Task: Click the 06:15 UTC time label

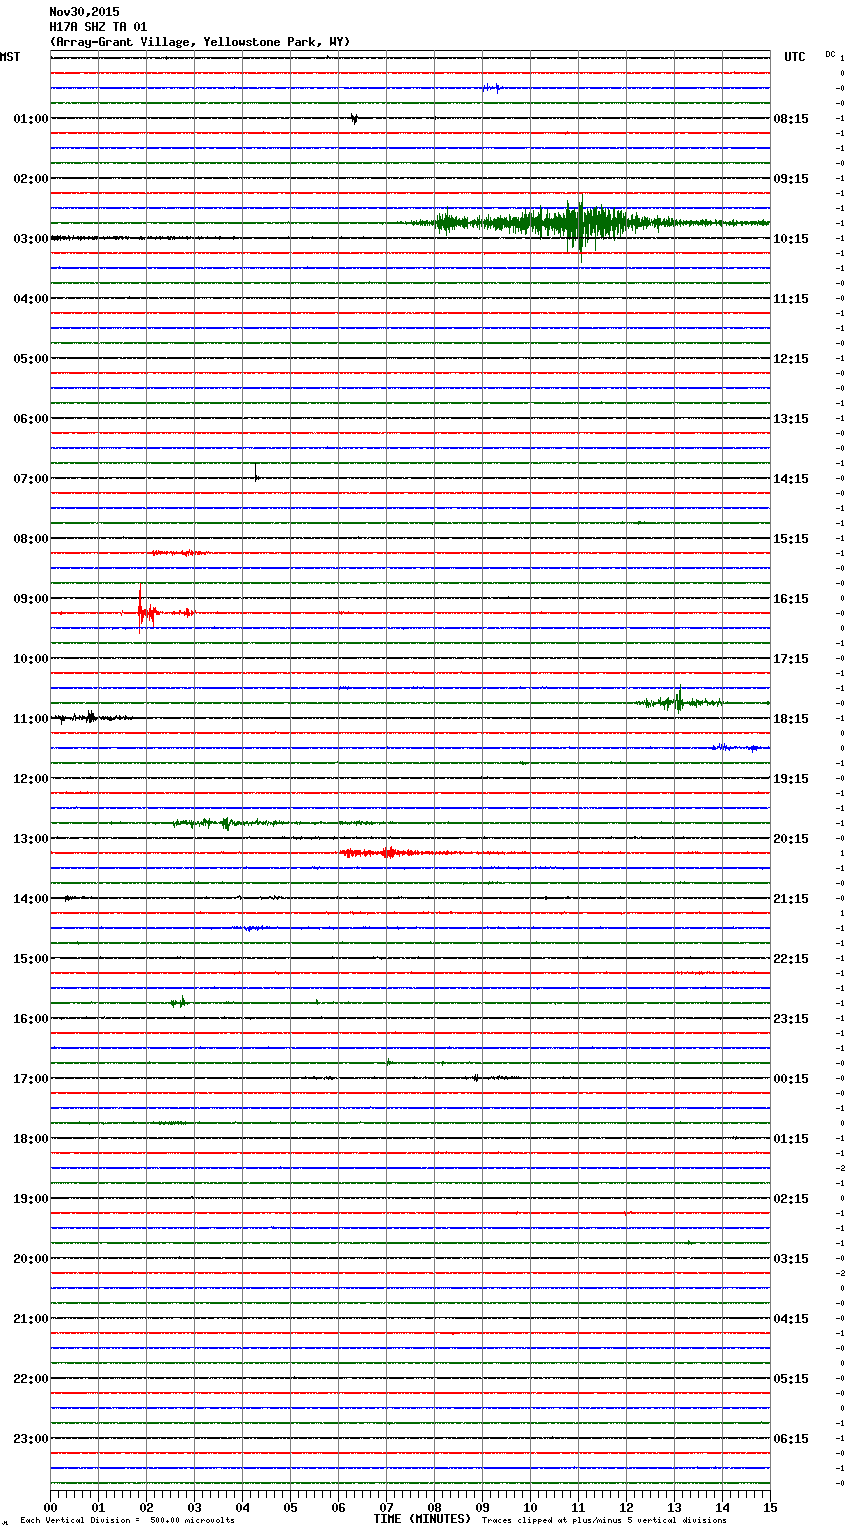Action: [791, 1439]
